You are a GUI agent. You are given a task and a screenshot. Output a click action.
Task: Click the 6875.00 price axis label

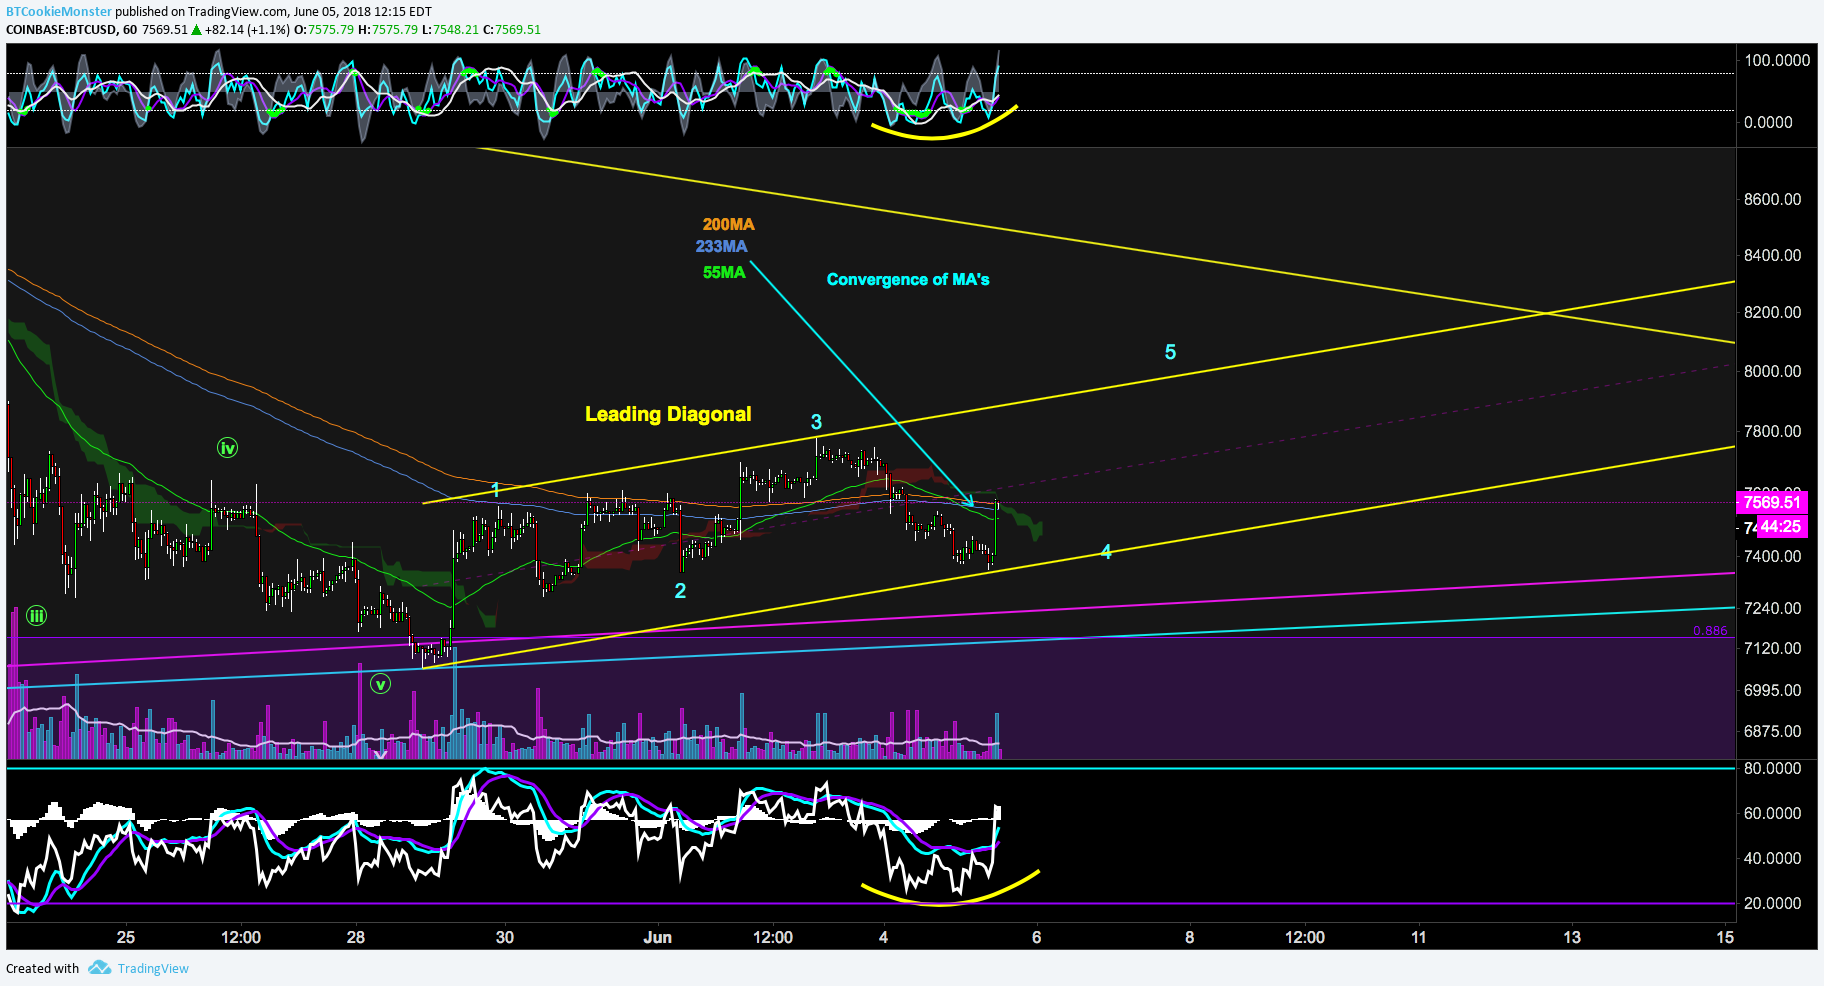pos(1772,731)
